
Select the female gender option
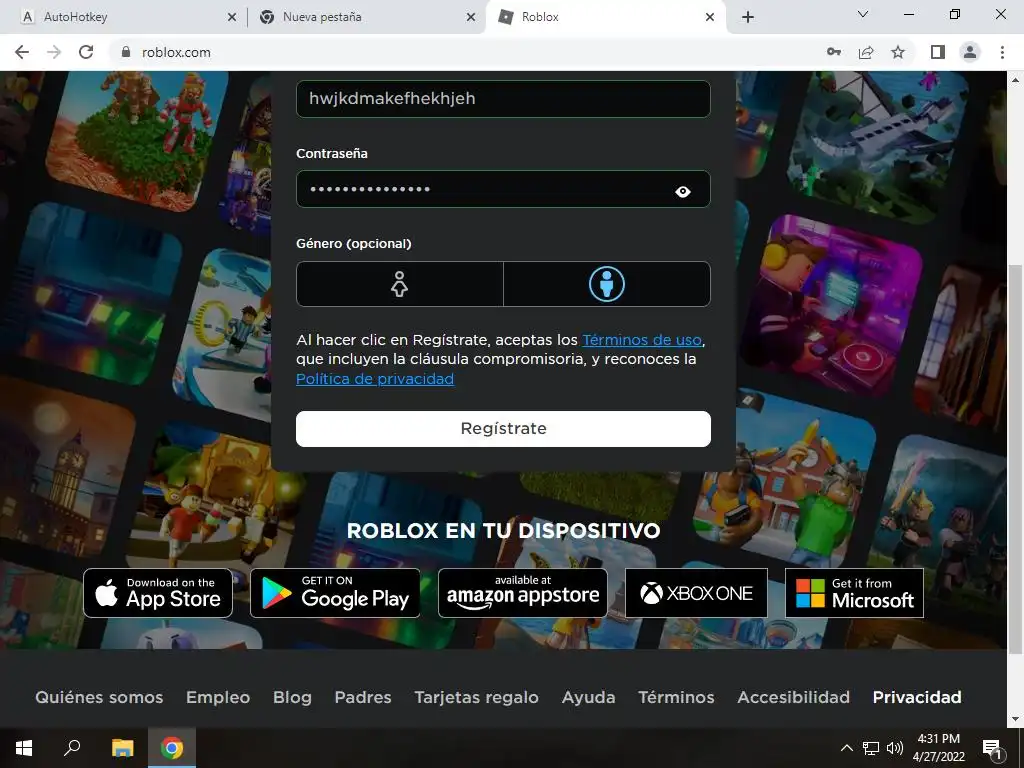(x=400, y=284)
